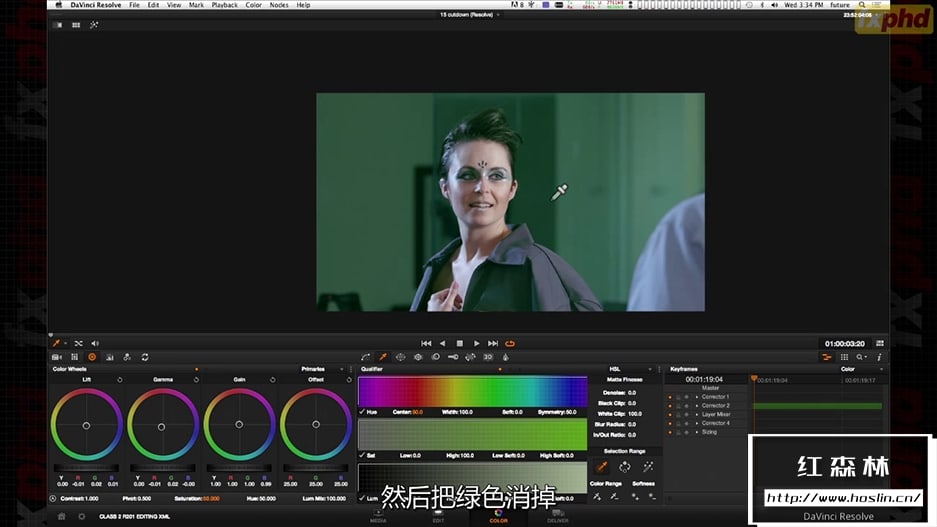Open the Nodes menu
This screenshot has width=937, height=527.
[x=279, y=5]
